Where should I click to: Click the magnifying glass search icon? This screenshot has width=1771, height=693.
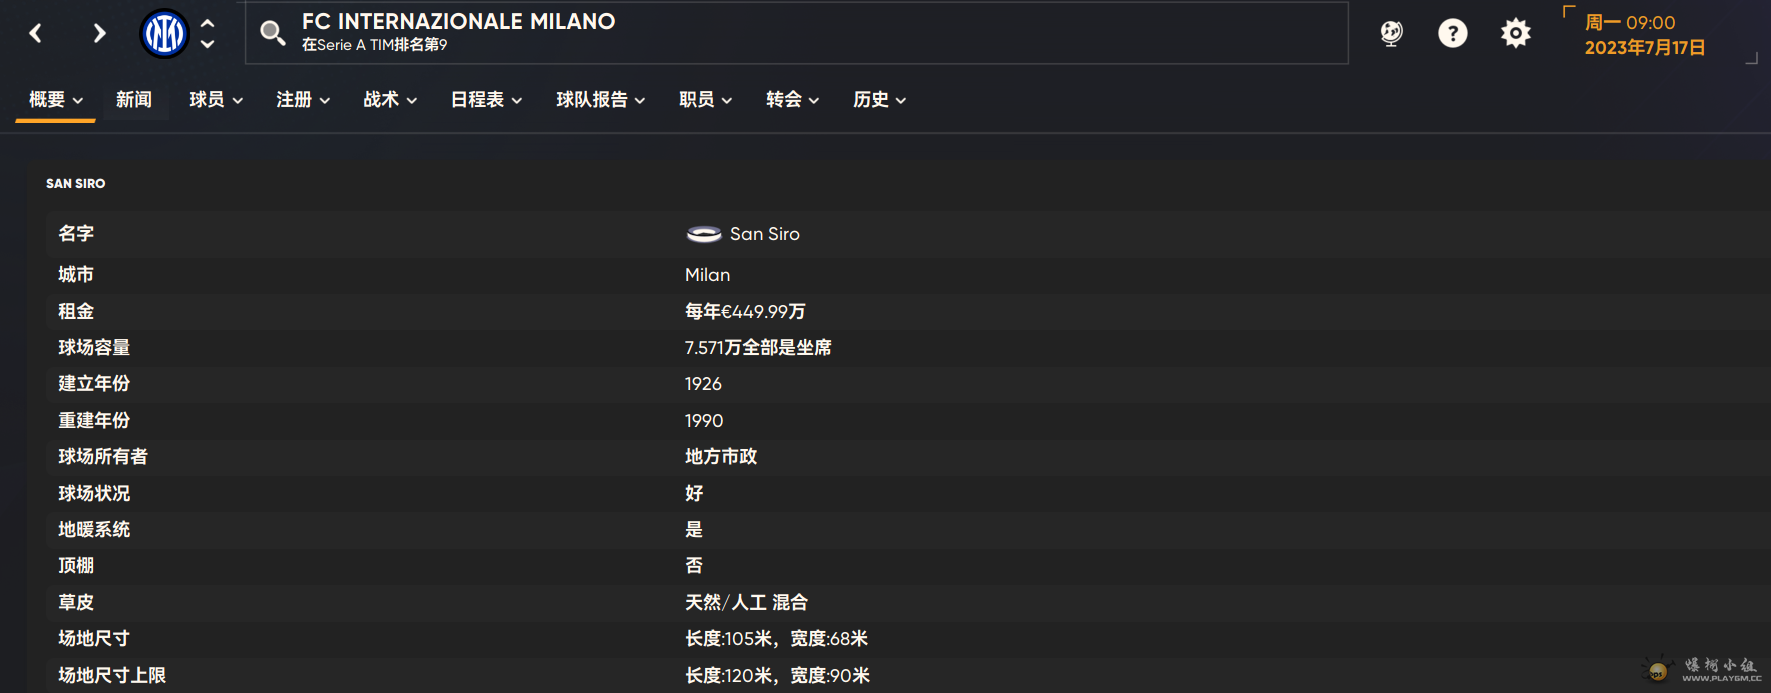[x=272, y=33]
